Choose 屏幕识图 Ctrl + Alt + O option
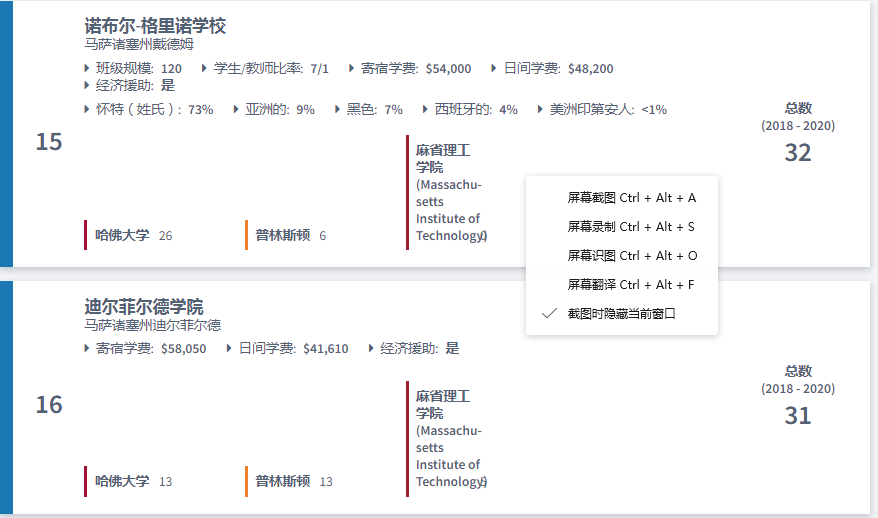 coord(630,256)
